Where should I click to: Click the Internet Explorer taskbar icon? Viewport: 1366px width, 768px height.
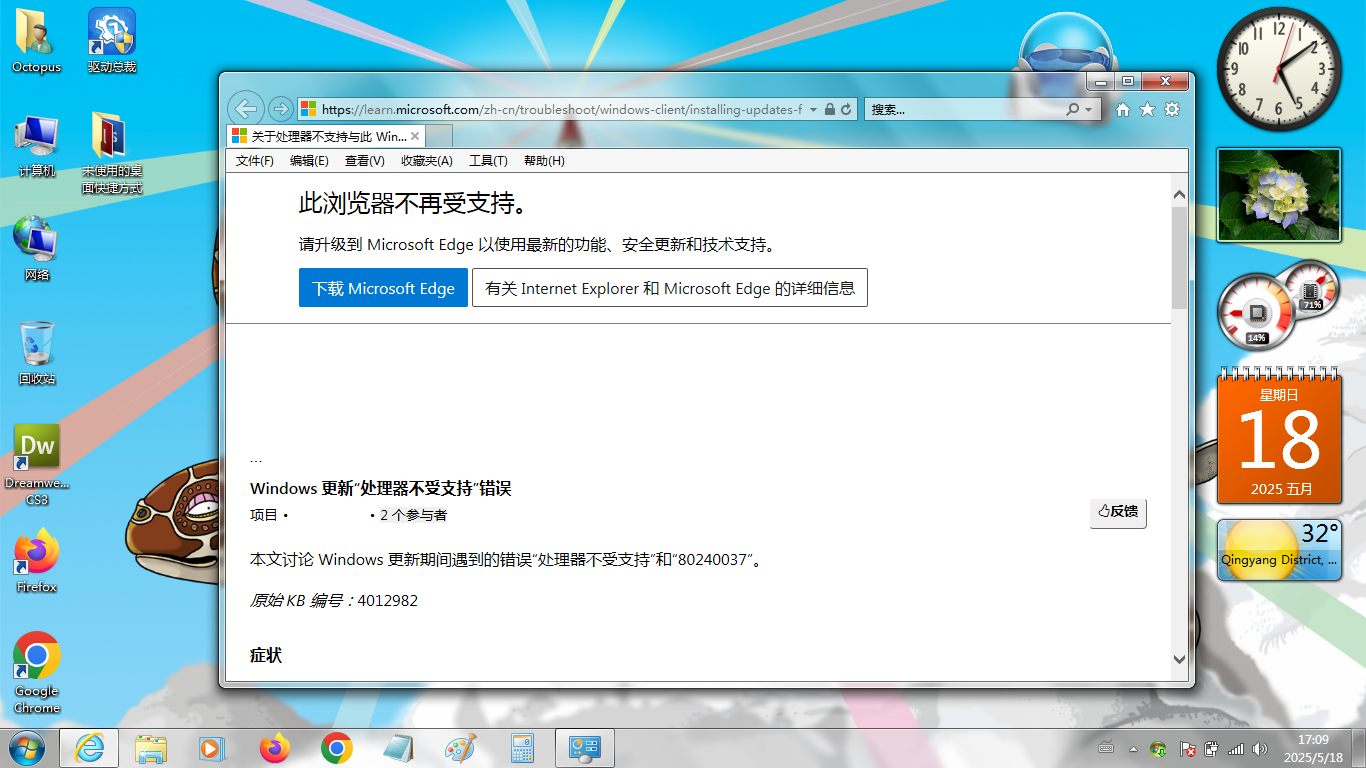89,748
